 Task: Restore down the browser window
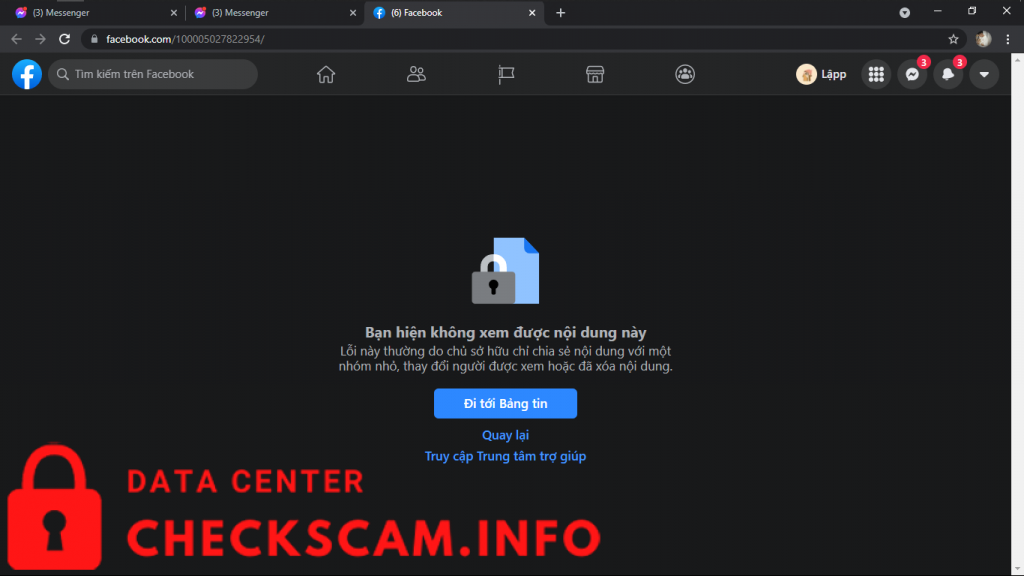point(972,11)
